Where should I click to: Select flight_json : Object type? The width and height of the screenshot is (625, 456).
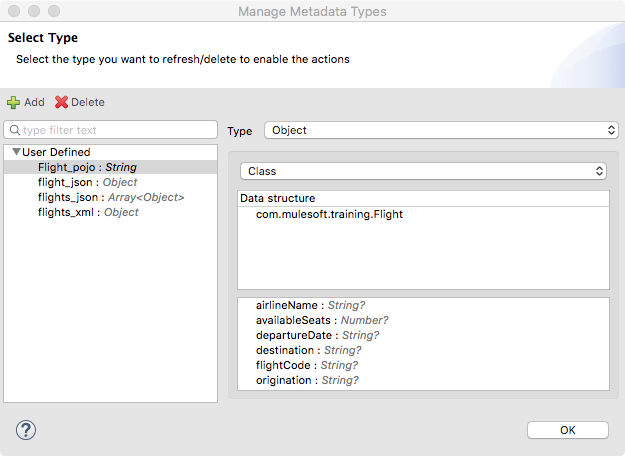click(110, 182)
